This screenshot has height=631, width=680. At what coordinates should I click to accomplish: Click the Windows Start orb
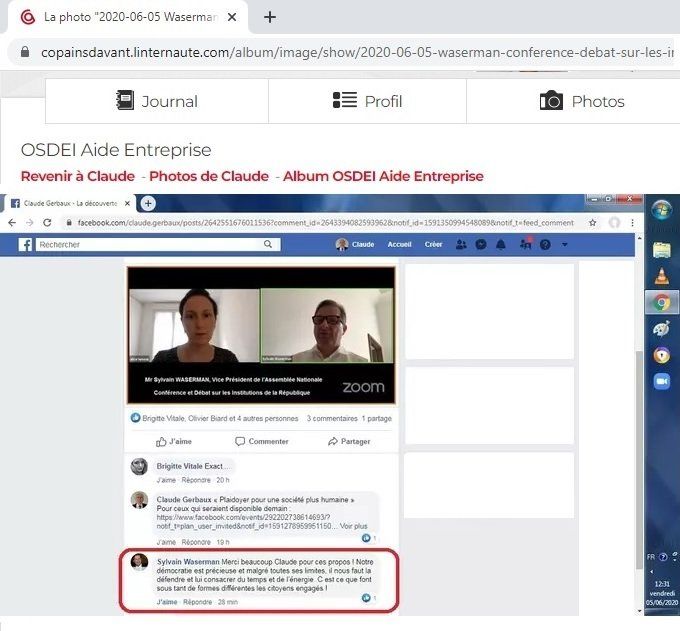click(661, 210)
